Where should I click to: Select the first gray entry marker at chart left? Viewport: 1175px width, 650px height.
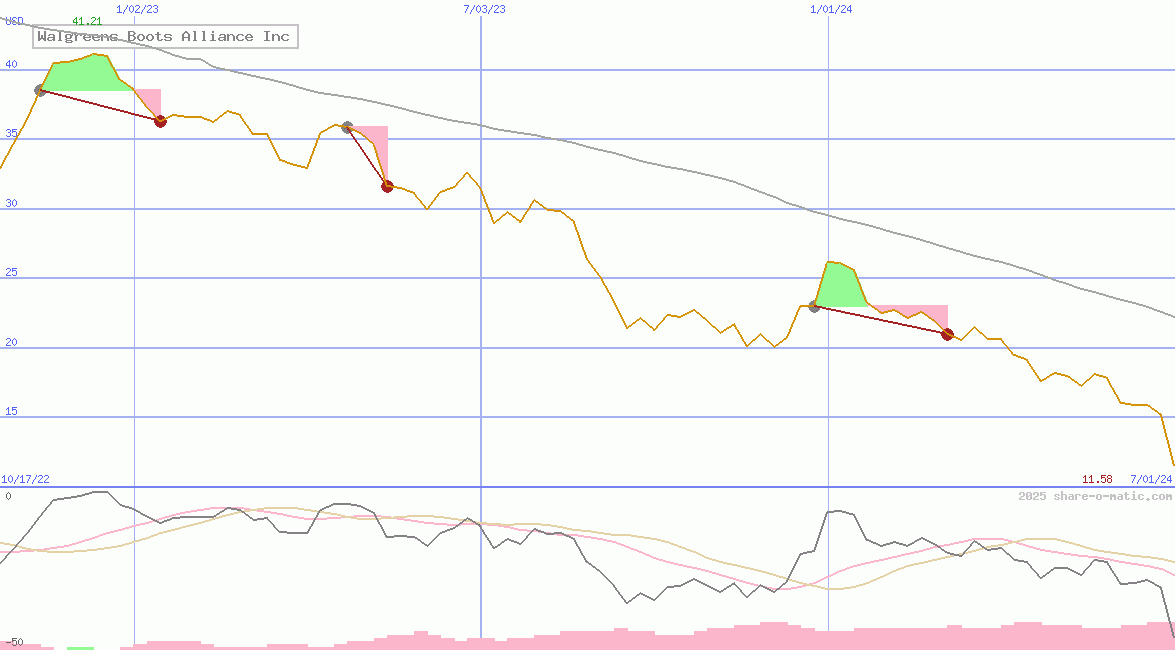tap(40, 90)
